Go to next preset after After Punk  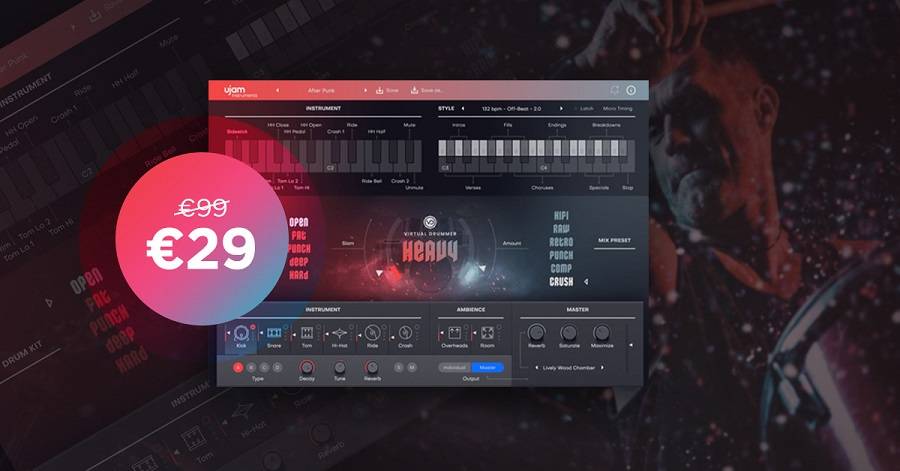(365, 90)
